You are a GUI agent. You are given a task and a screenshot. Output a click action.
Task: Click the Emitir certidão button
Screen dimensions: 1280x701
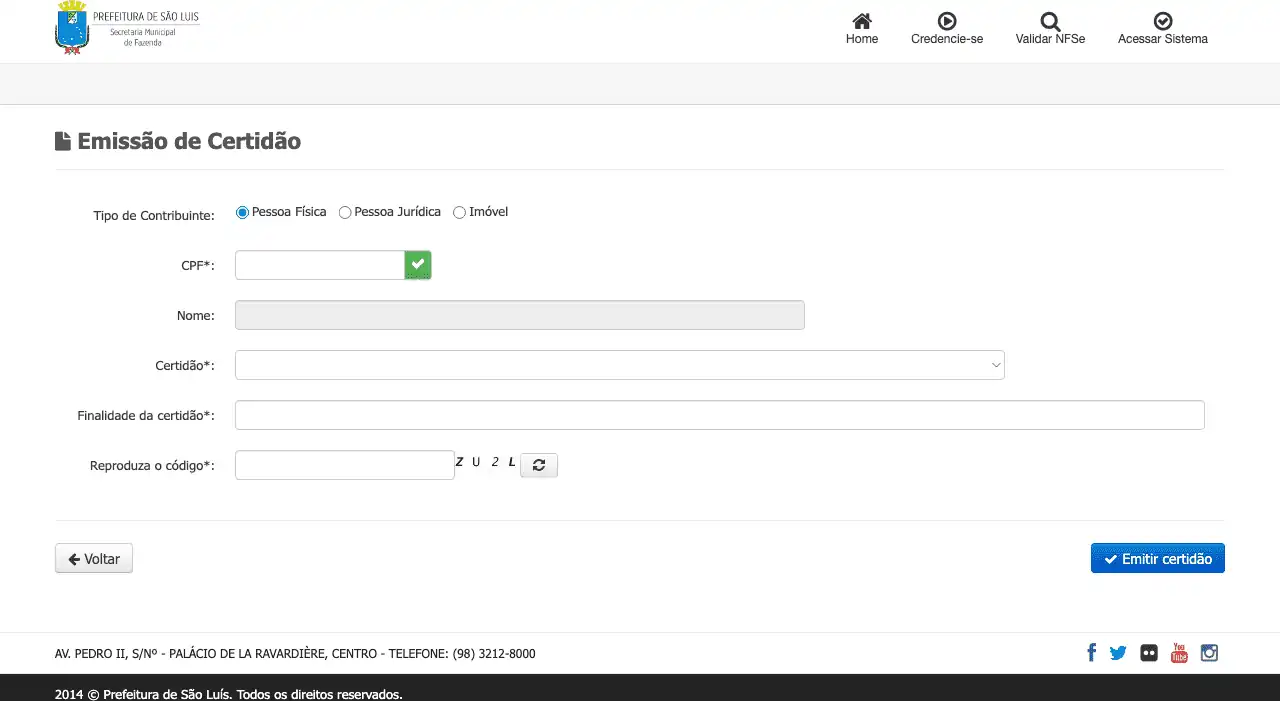pyautogui.click(x=1157, y=559)
